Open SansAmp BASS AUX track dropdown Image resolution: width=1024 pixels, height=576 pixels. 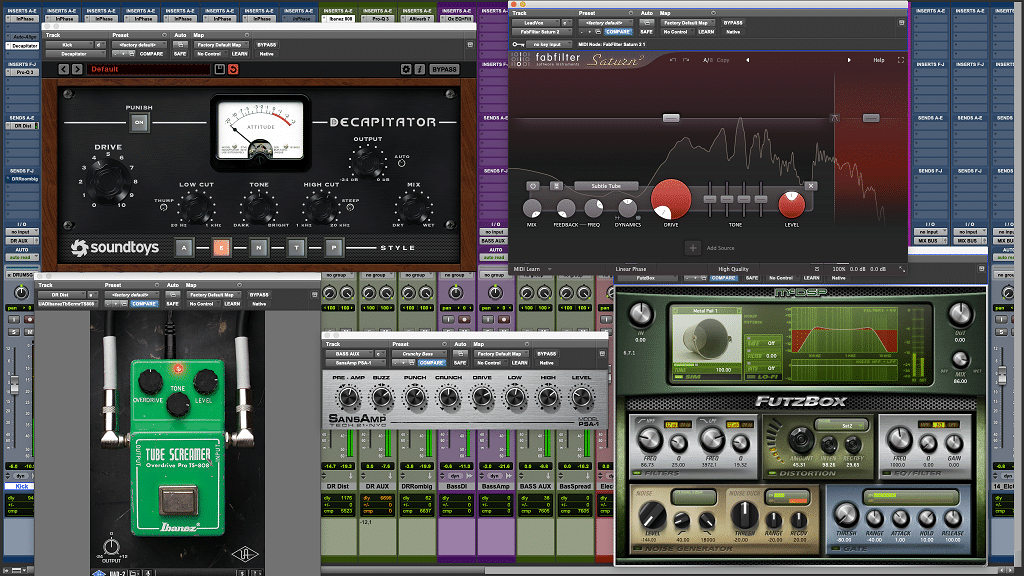tap(348, 354)
